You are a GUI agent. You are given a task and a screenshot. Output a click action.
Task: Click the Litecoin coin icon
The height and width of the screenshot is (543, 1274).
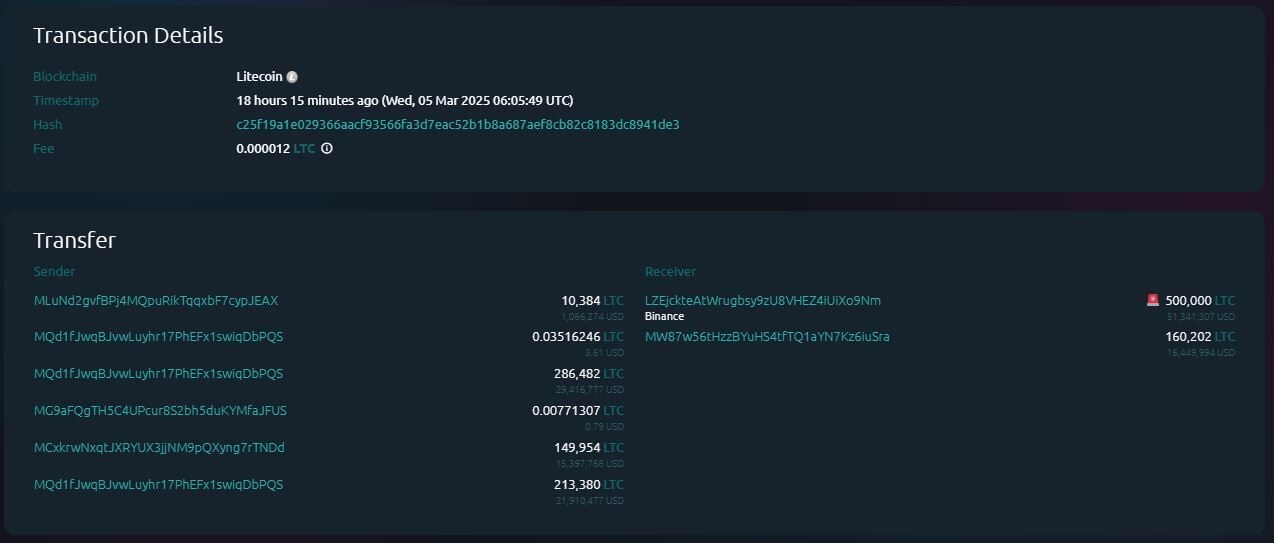tap(292, 77)
